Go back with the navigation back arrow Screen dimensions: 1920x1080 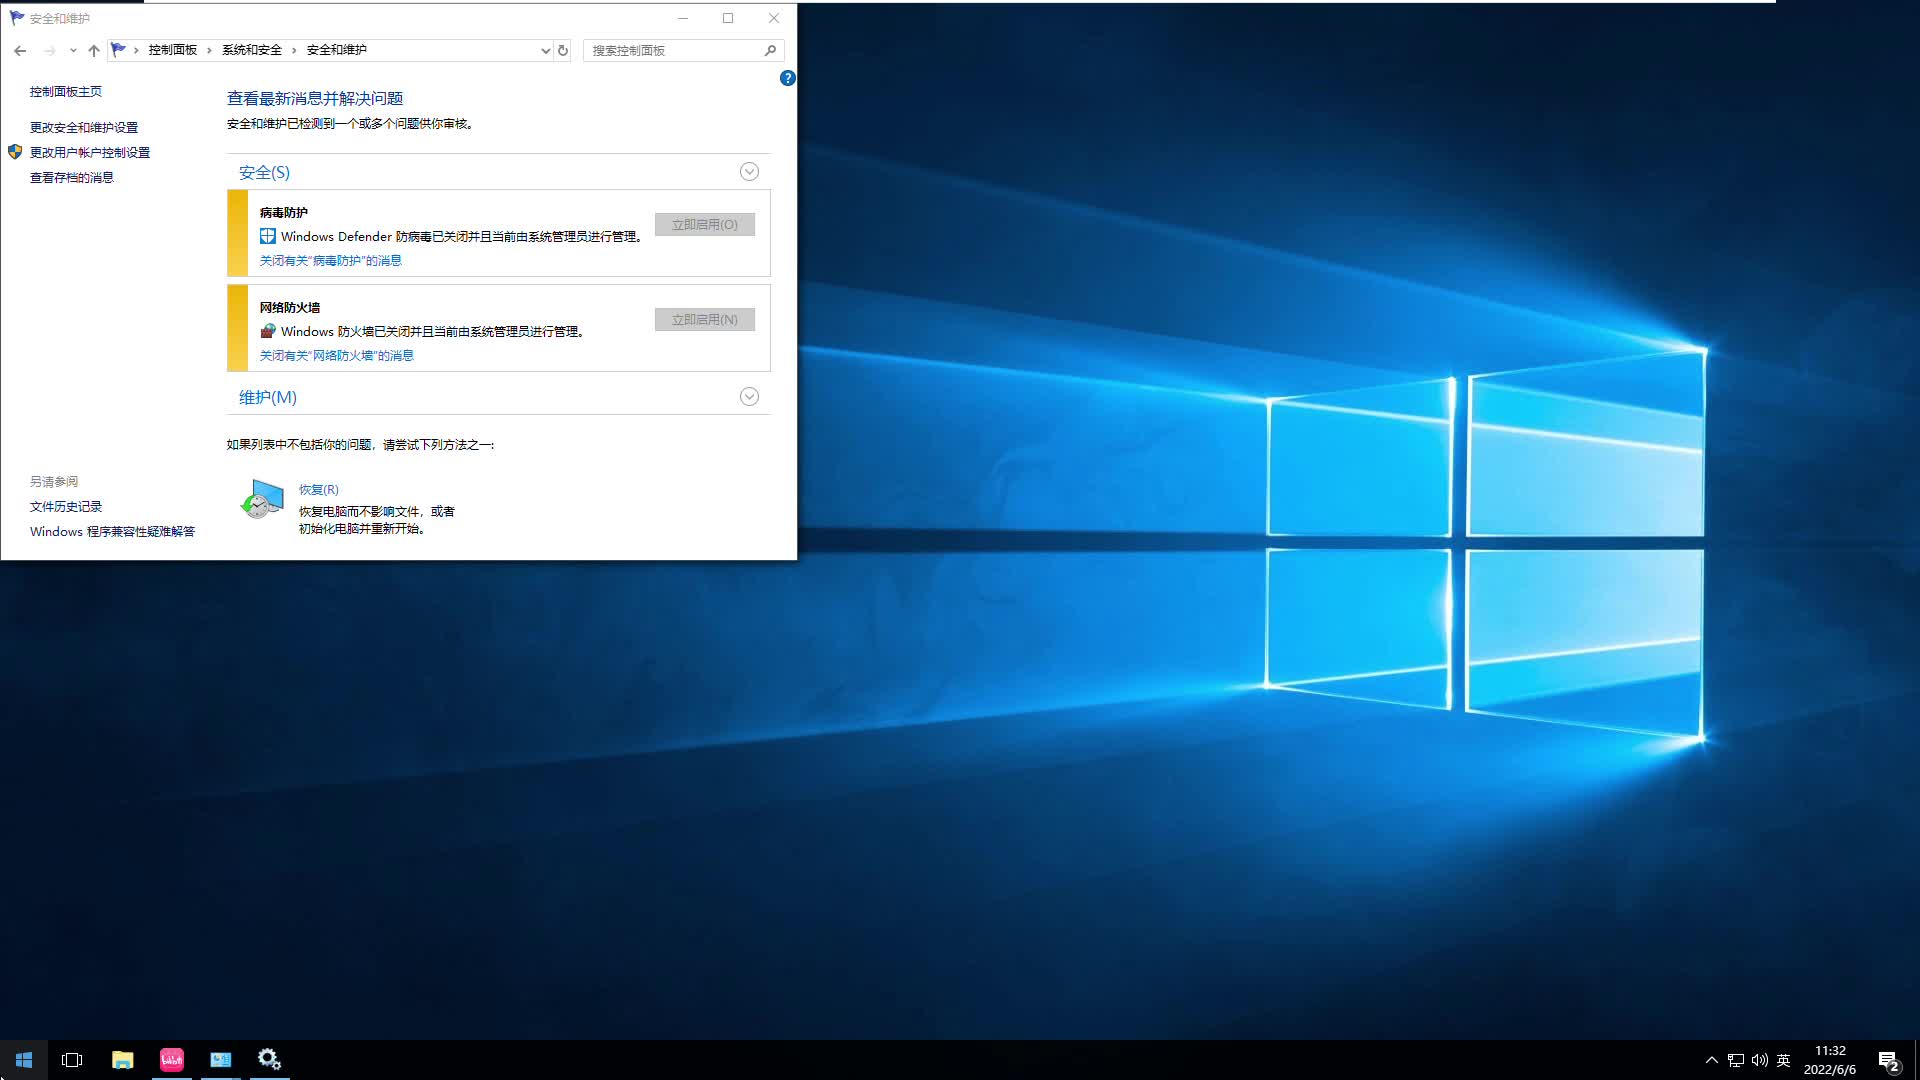pos(20,50)
